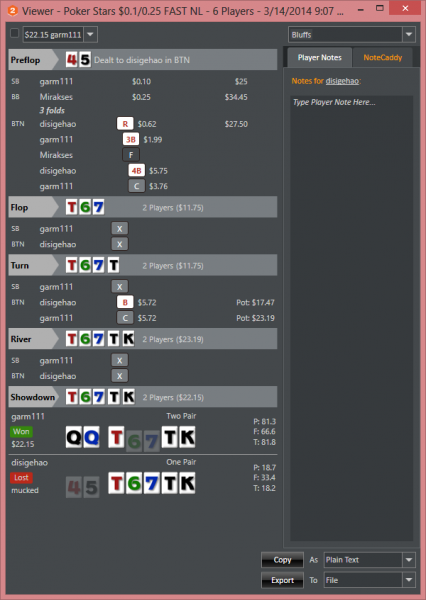Image resolution: width=426 pixels, height=600 pixels.
Task: Click the red 4 hole card in Preflop
Action: point(72,60)
